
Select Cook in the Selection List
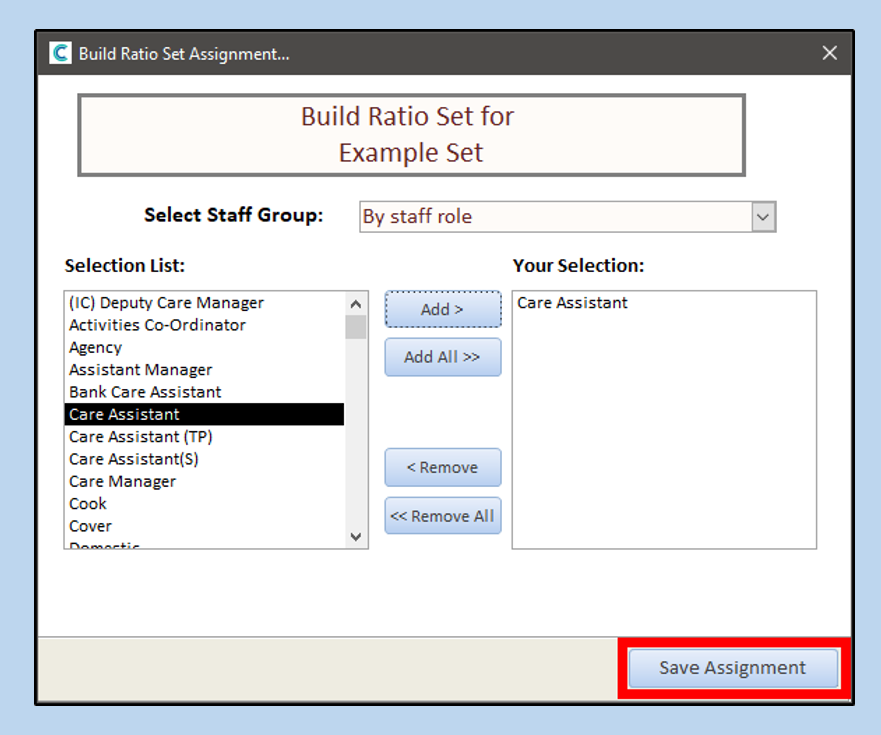click(x=88, y=504)
